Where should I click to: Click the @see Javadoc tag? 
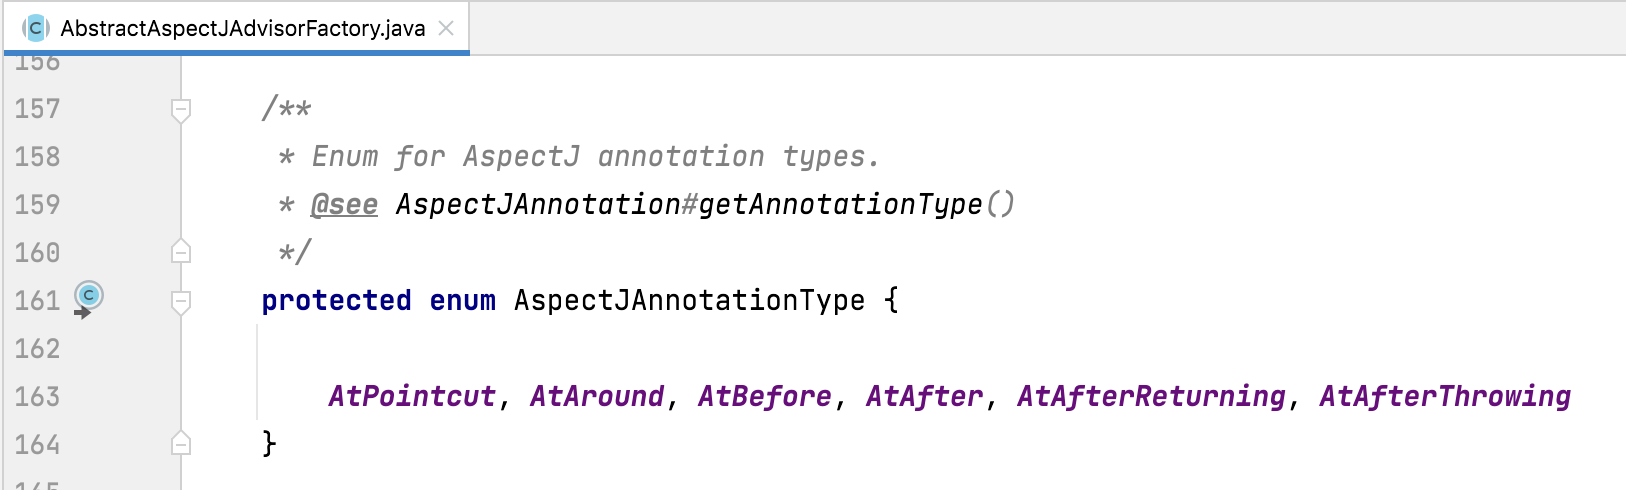(344, 204)
